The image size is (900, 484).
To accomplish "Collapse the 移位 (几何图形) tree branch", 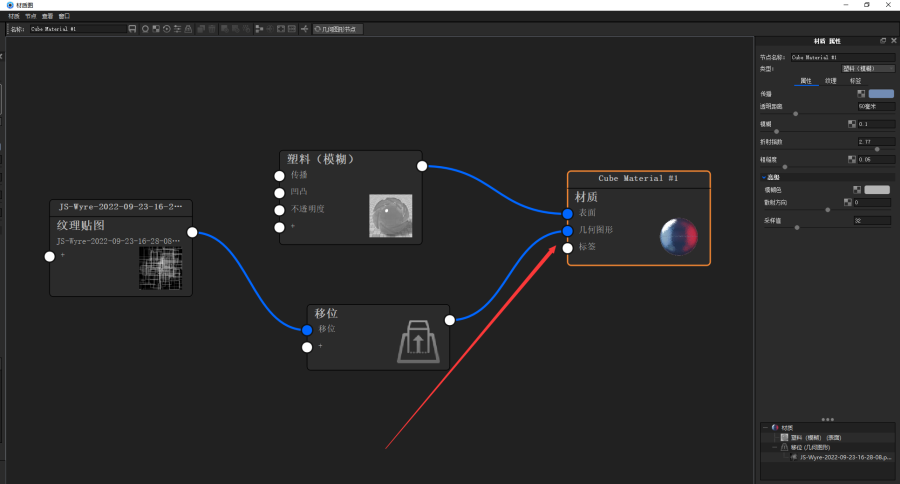I will [x=774, y=447].
